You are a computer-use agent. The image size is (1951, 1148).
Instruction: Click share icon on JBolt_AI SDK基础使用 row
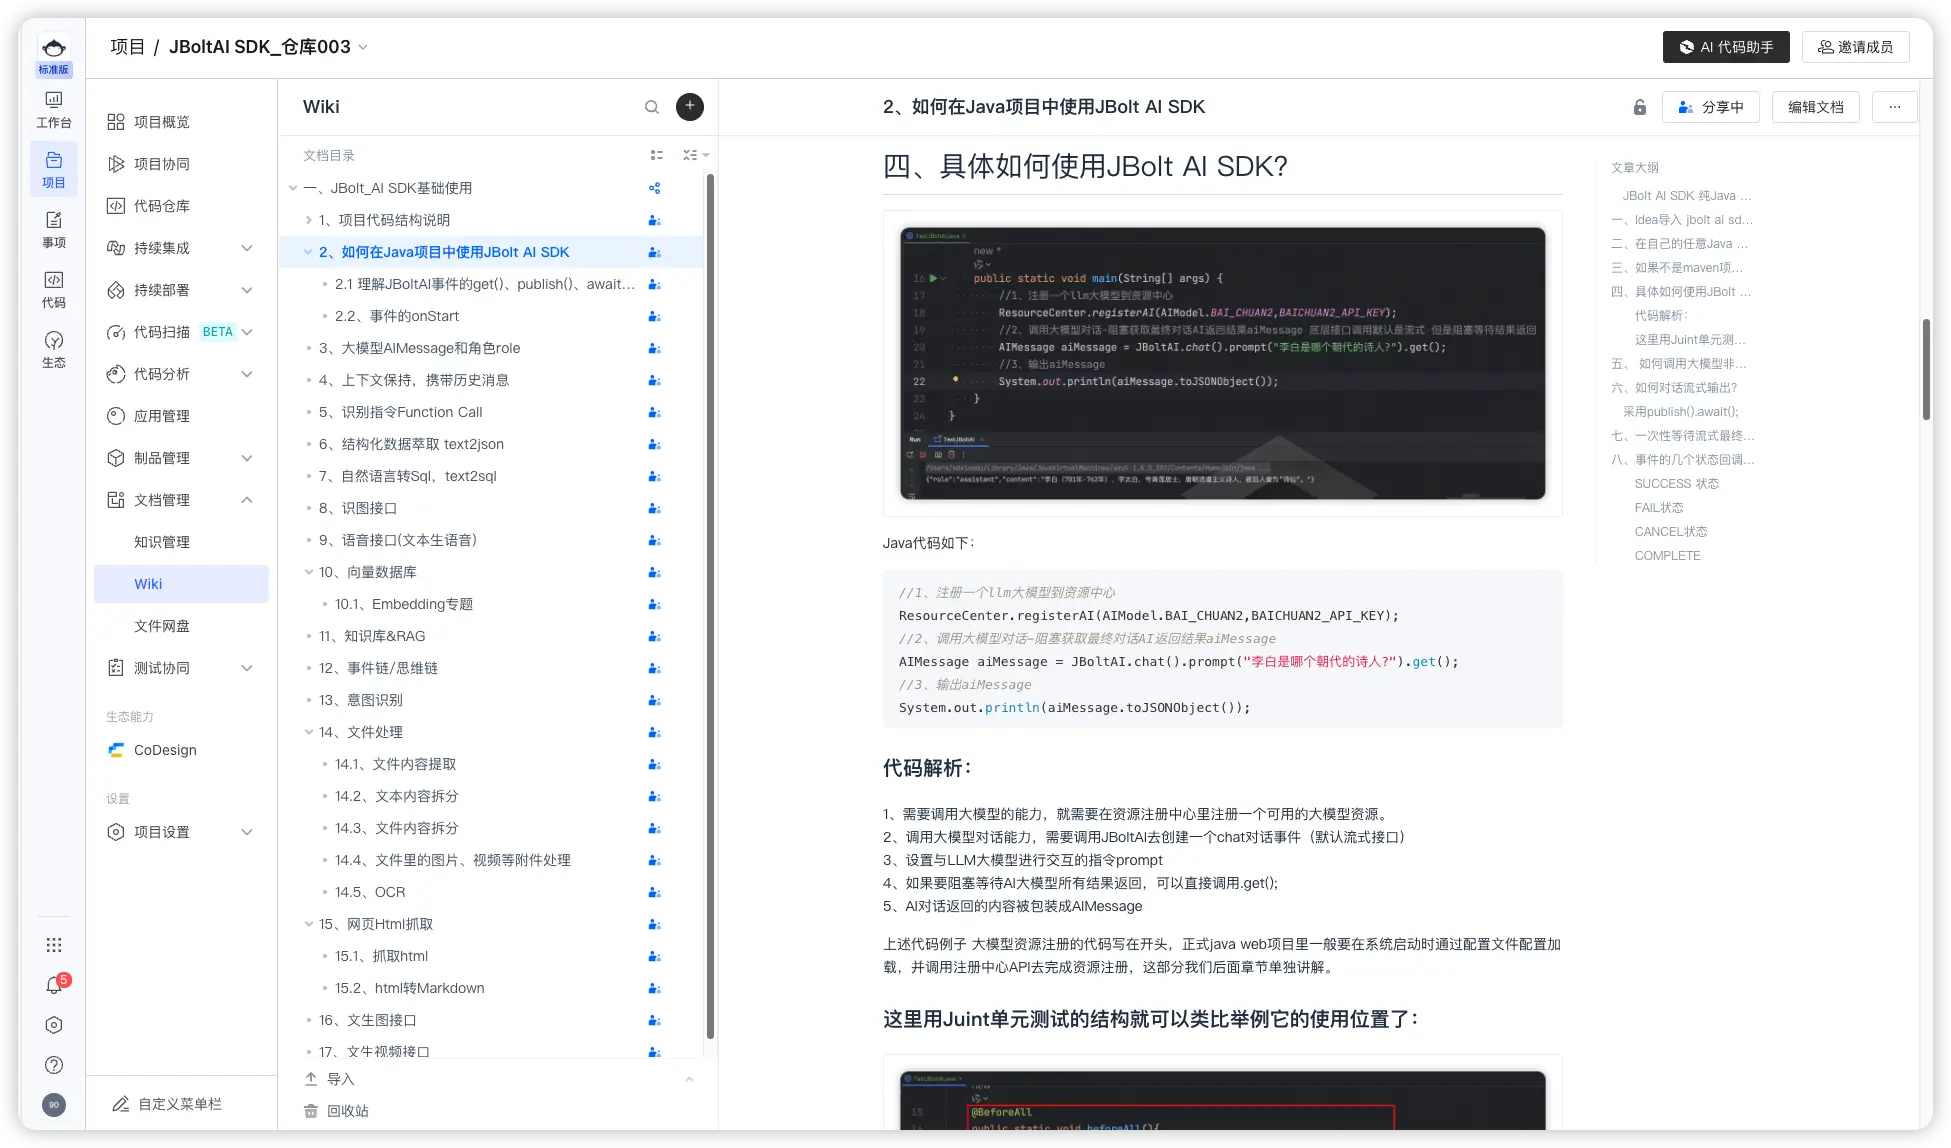[x=655, y=188]
